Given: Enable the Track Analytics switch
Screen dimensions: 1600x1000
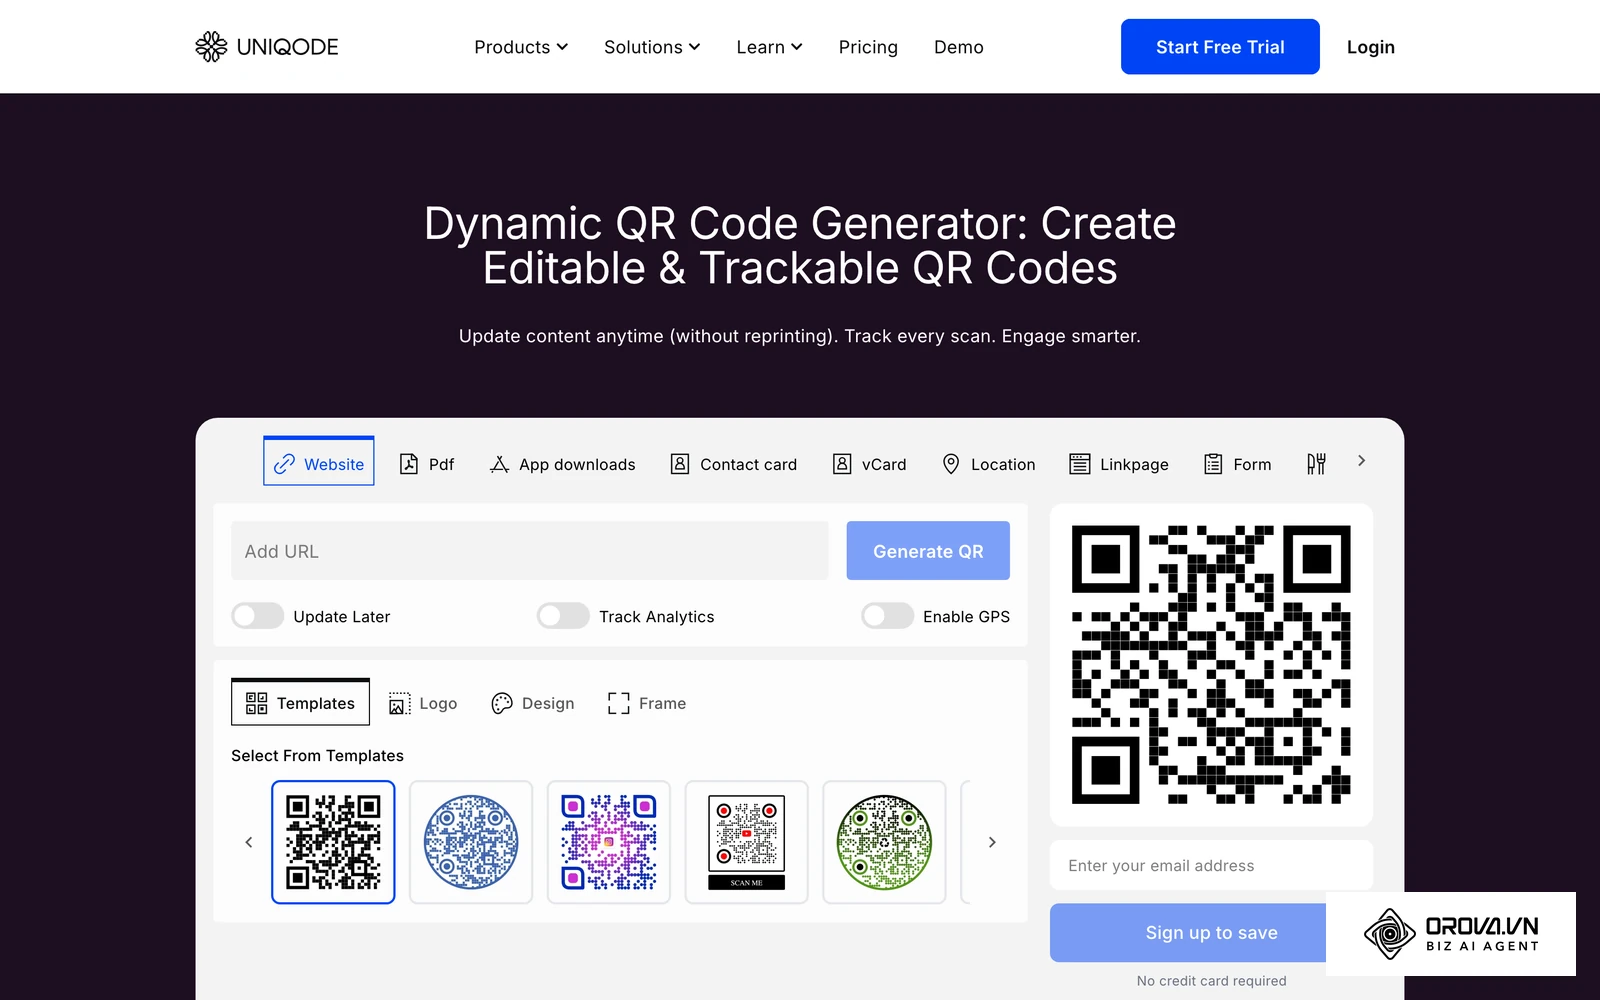Looking at the screenshot, I should [x=563, y=616].
